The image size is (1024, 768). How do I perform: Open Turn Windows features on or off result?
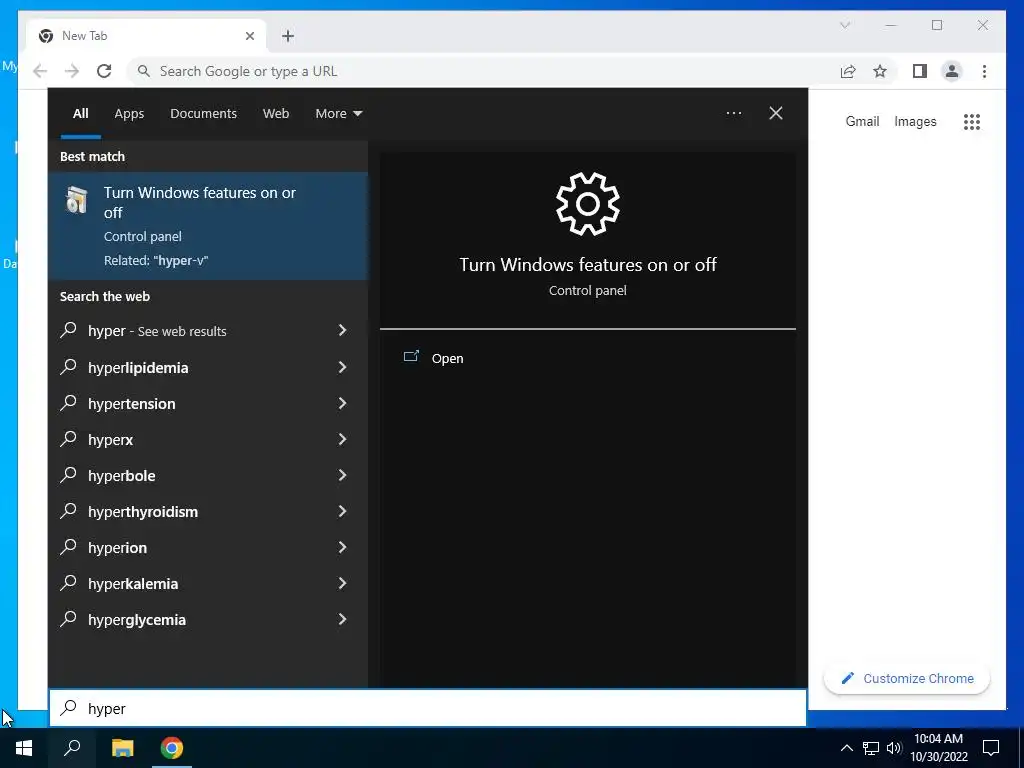[208, 226]
